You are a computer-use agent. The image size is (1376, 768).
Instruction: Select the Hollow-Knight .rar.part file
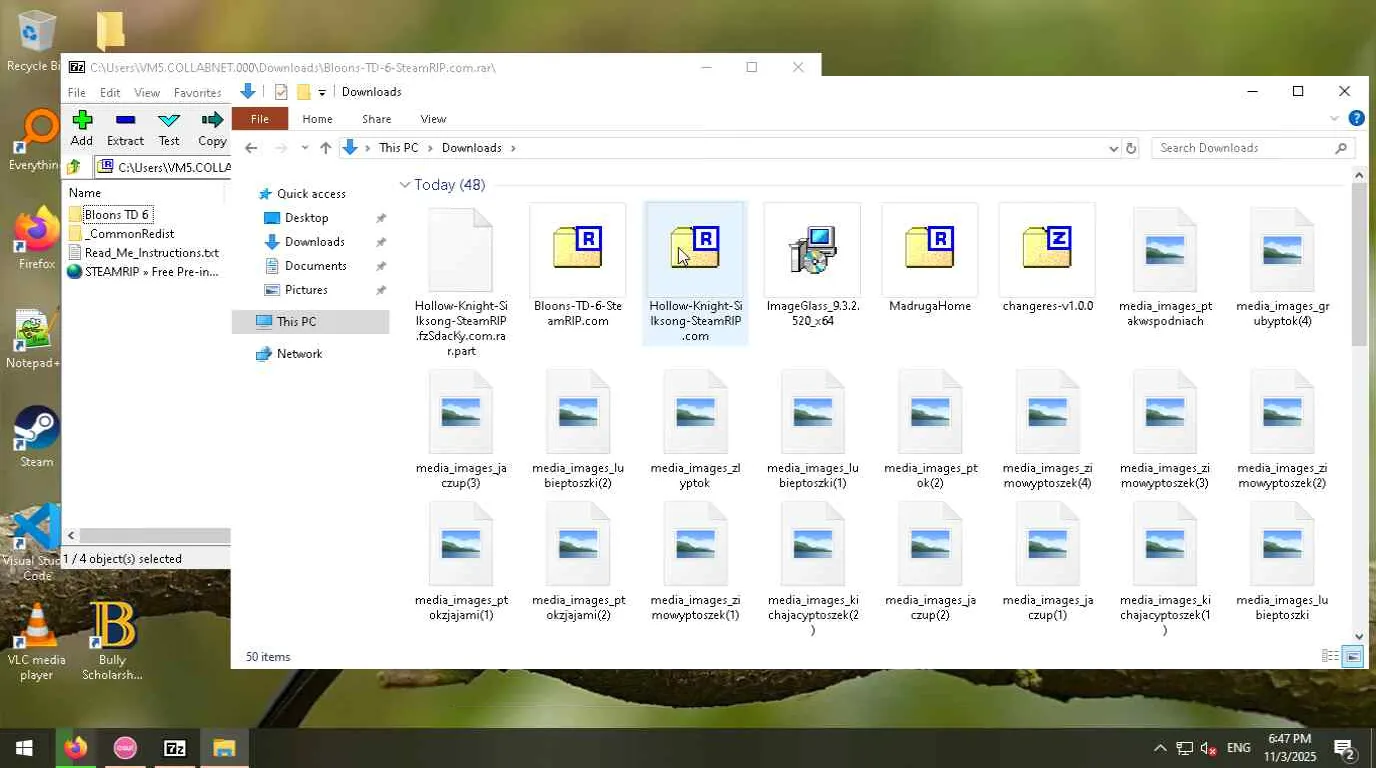461,282
